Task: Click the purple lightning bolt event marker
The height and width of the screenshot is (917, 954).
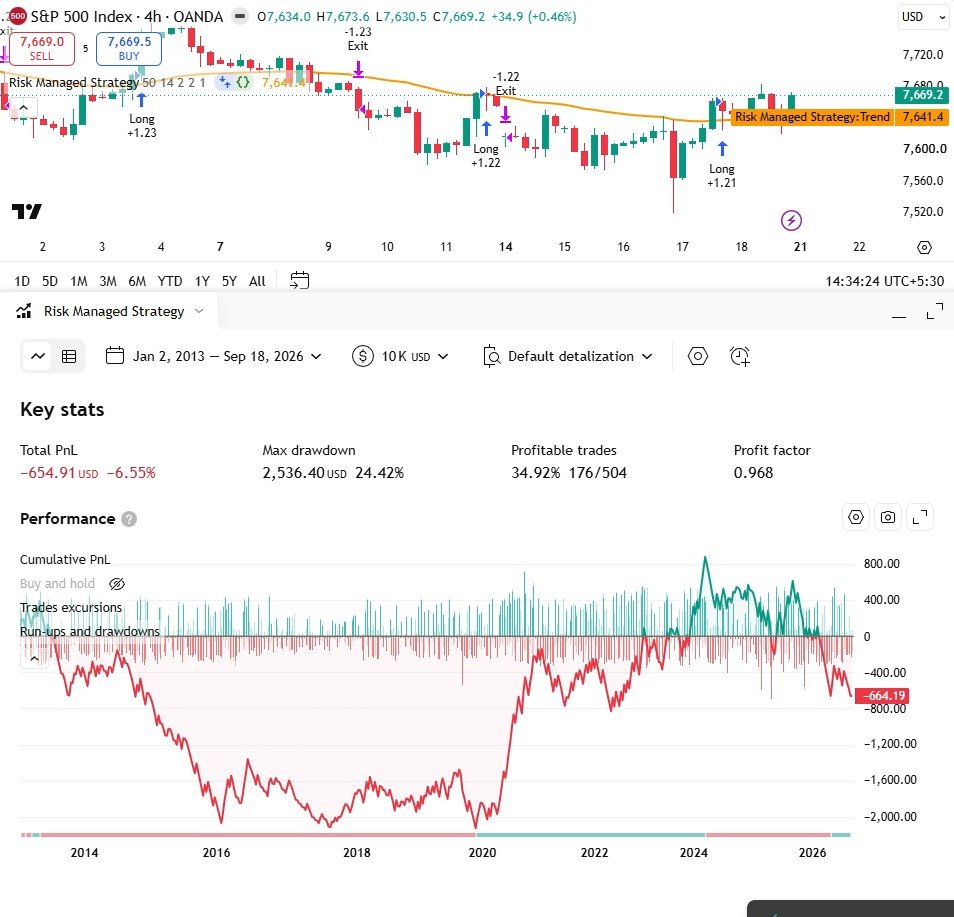Action: (791, 220)
